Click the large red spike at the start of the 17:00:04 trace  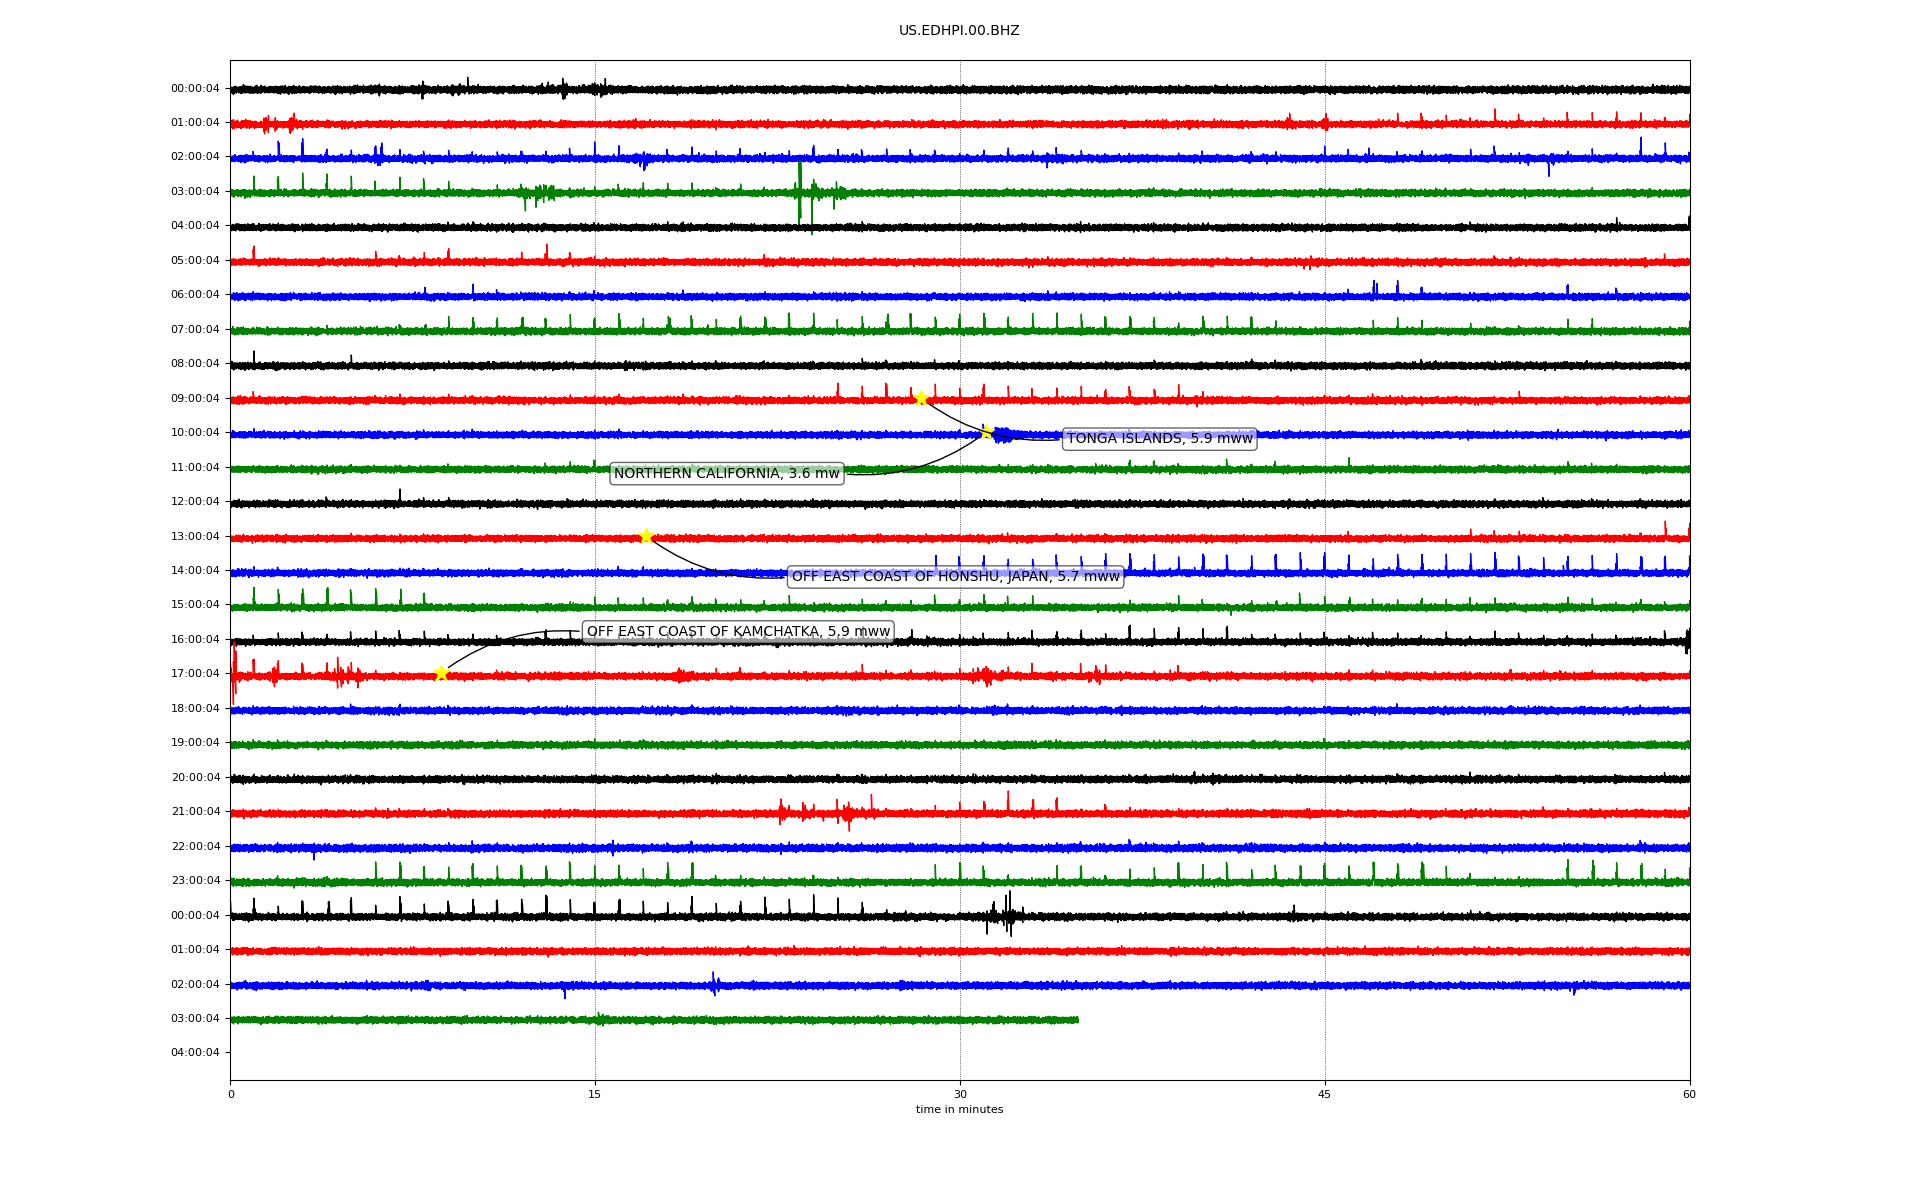point(234,674)
